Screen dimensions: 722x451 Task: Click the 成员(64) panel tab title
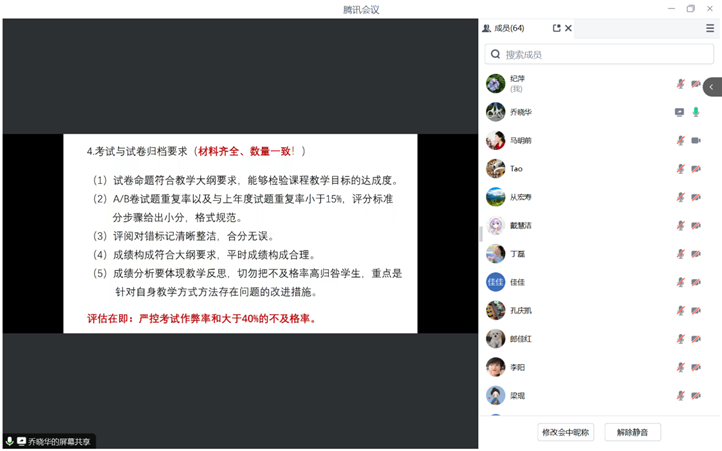[x=509, y=29]
